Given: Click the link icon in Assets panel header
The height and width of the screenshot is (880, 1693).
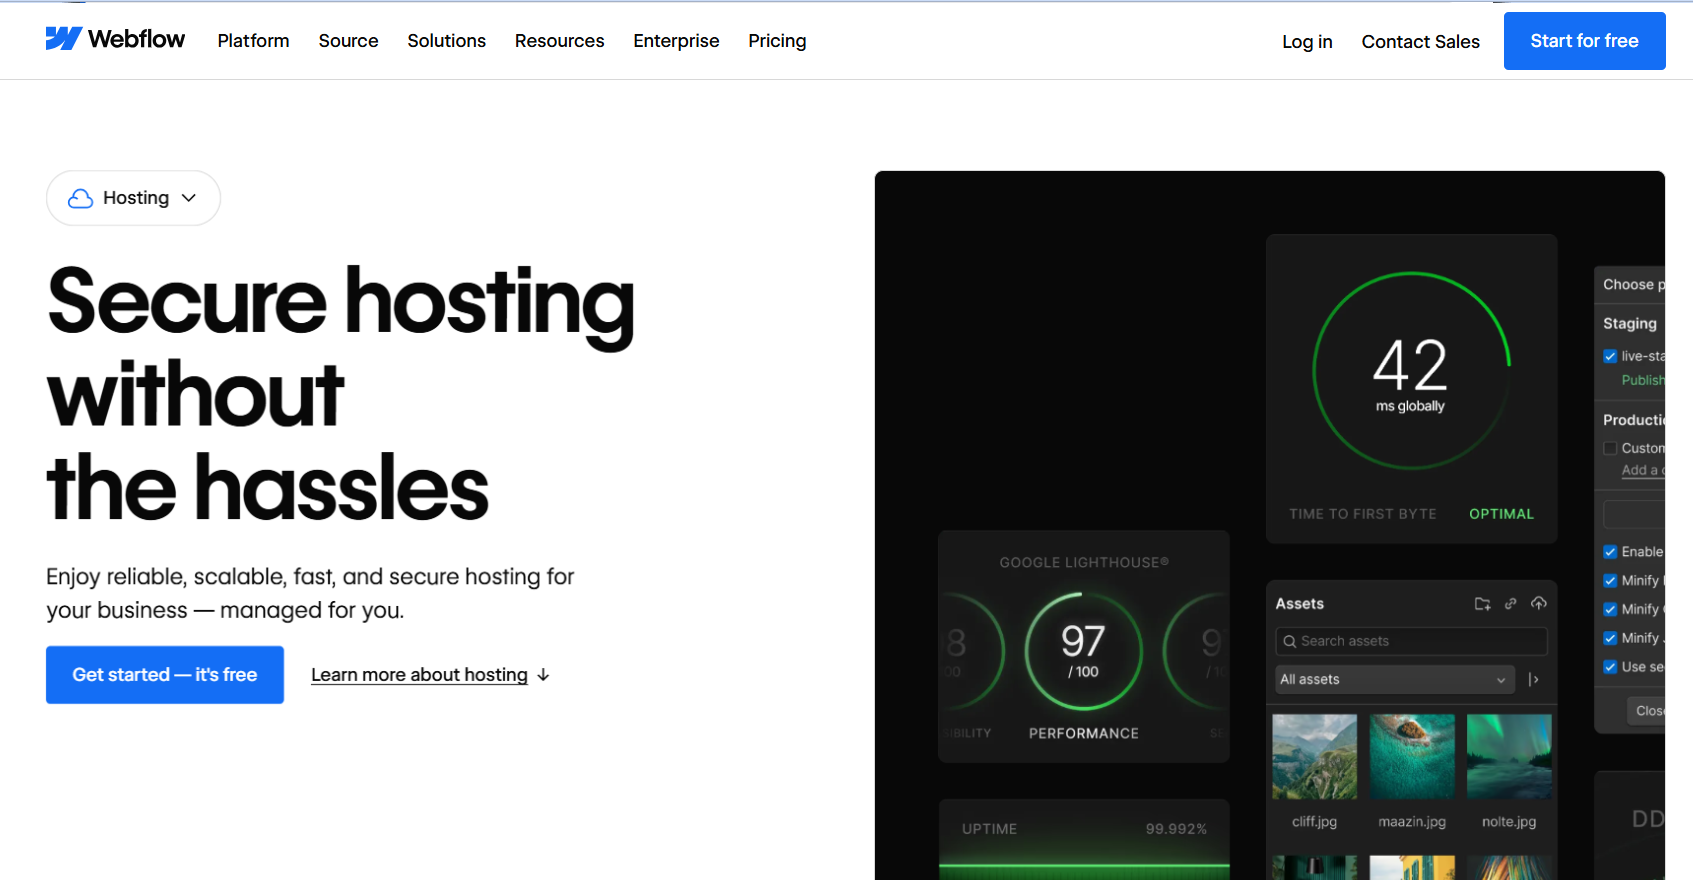Looking at the screenshot, I should click(x=1511, y=603).
